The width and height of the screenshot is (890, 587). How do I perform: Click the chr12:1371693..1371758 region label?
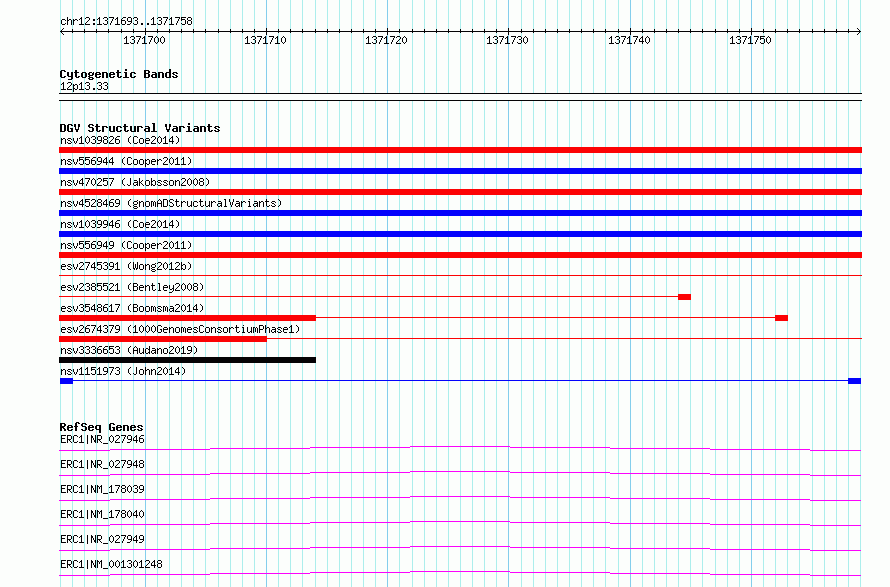126,21
